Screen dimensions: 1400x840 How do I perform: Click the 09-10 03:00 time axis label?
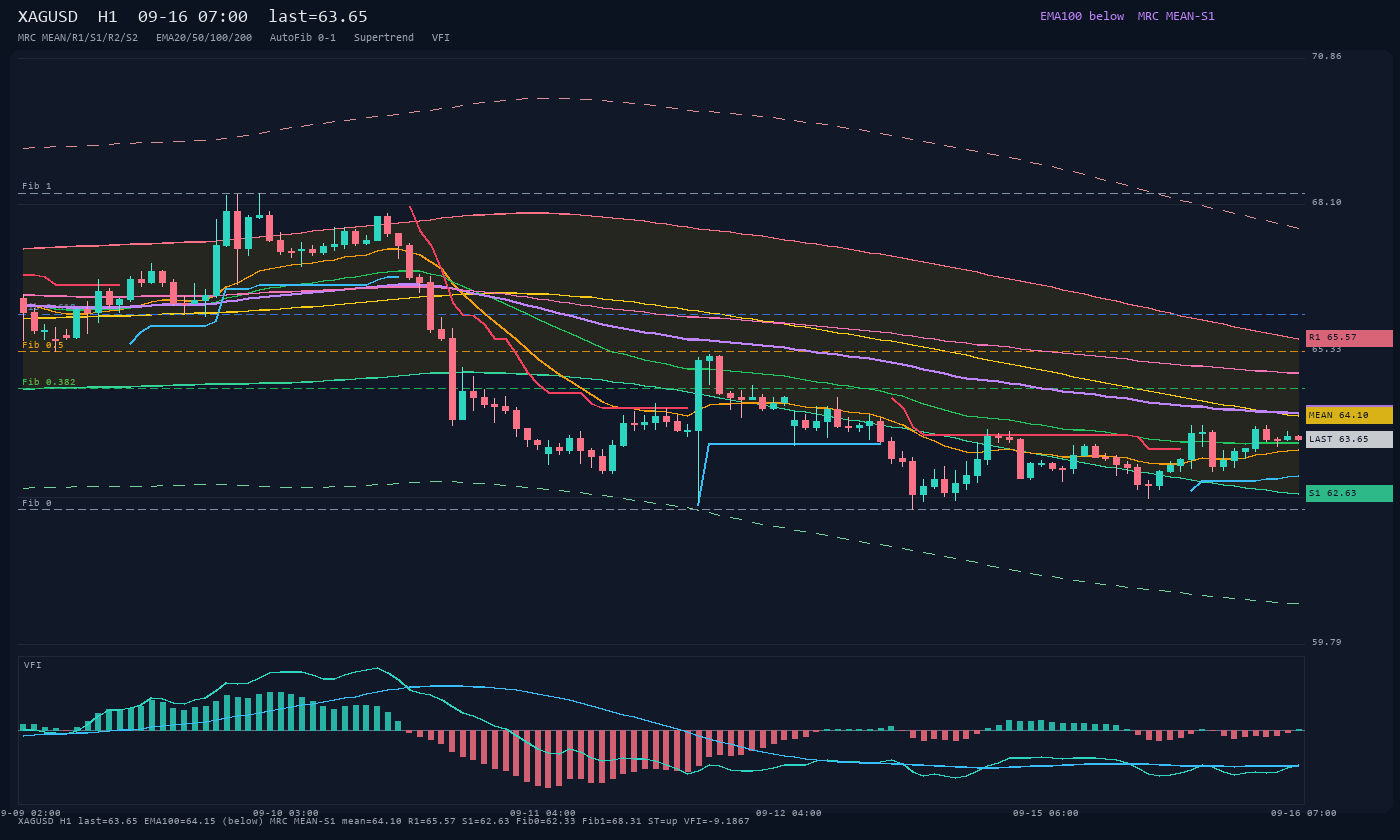[286, 813]
